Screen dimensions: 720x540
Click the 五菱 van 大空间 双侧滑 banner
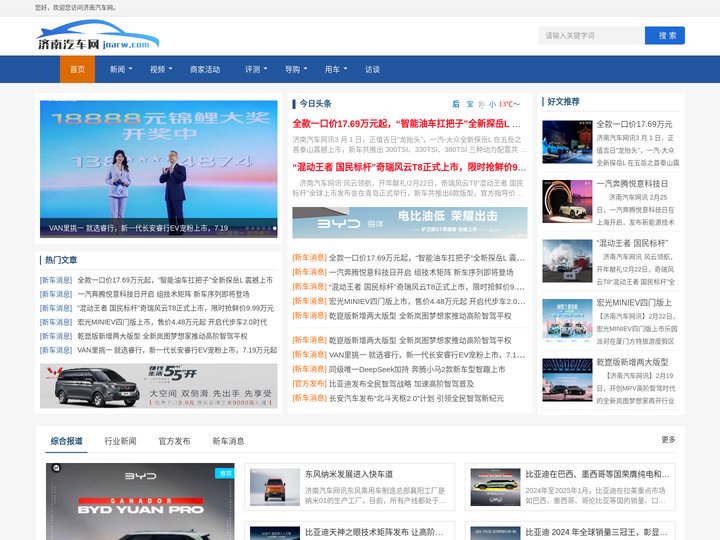[x=158, y=386]
